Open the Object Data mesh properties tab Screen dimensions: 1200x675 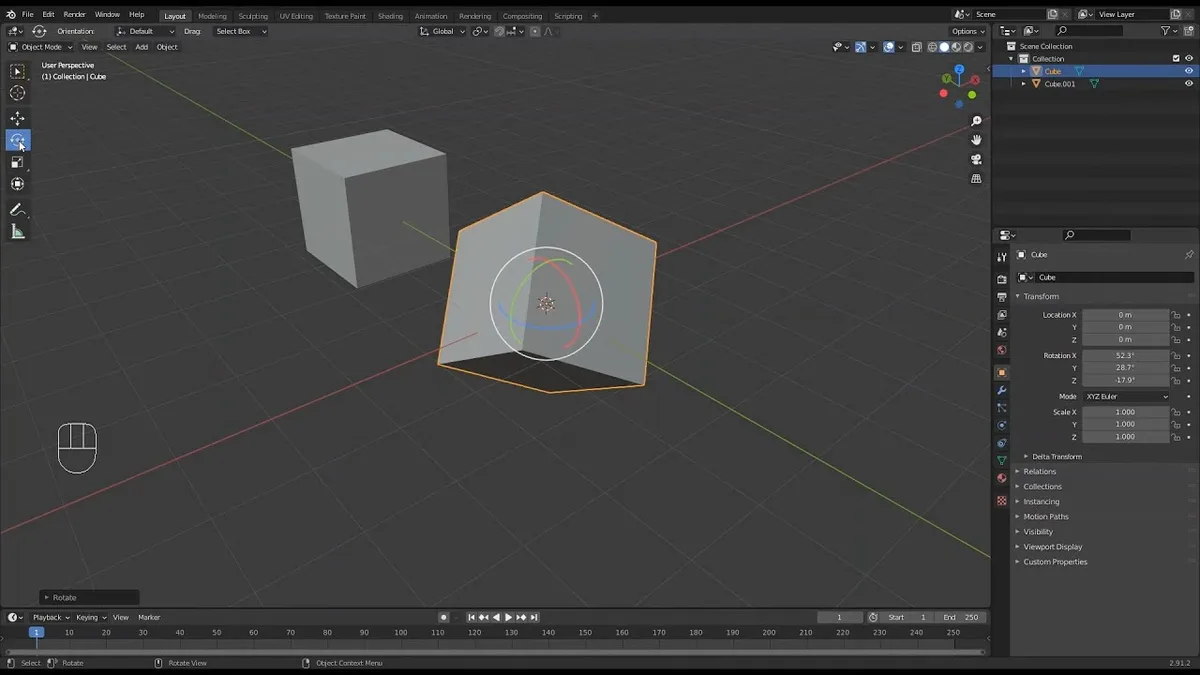pos(1001,461)
